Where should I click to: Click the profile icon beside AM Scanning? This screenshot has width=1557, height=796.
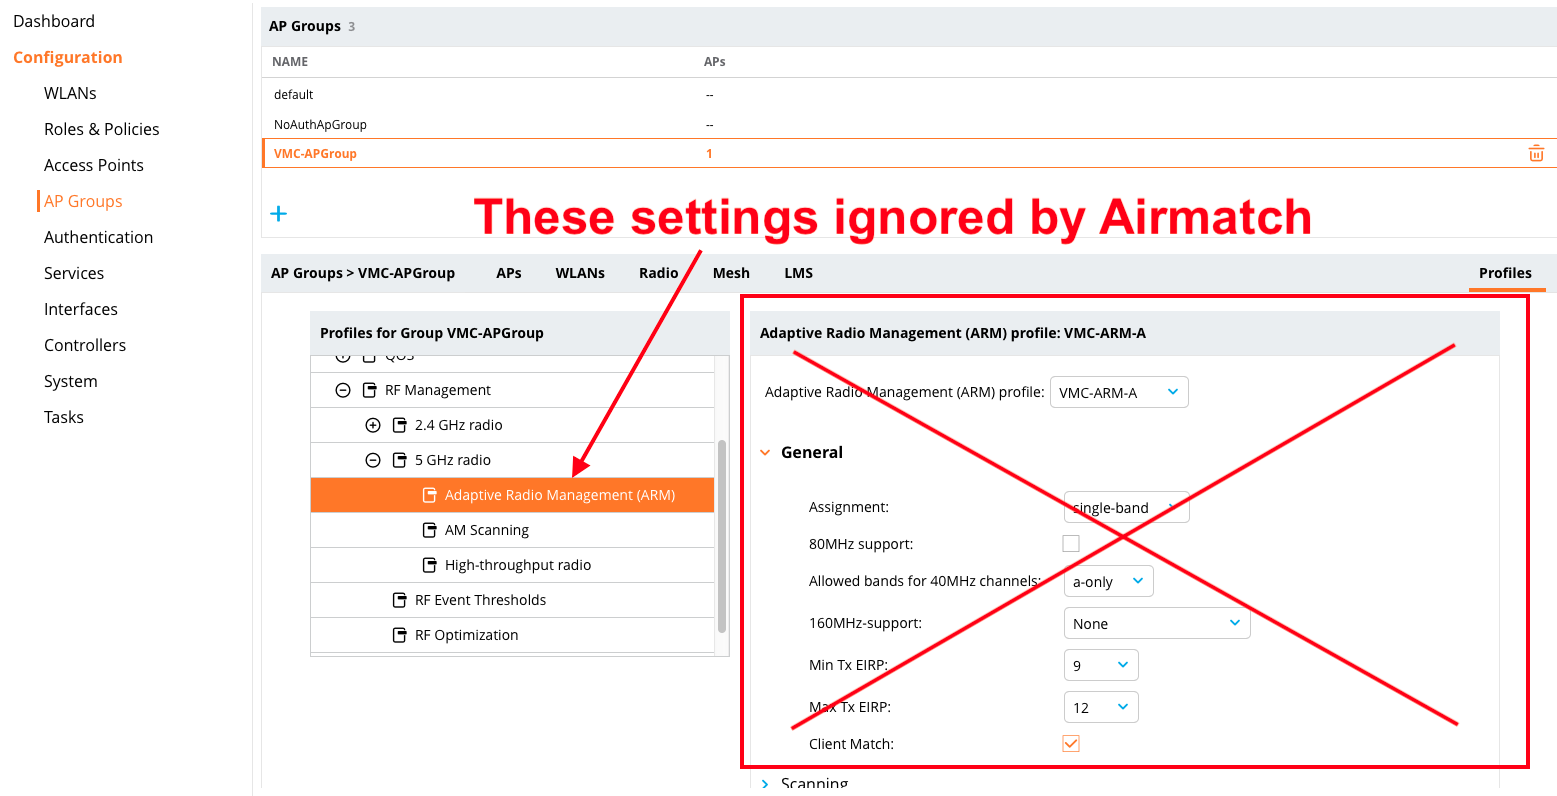pos(430,529)
